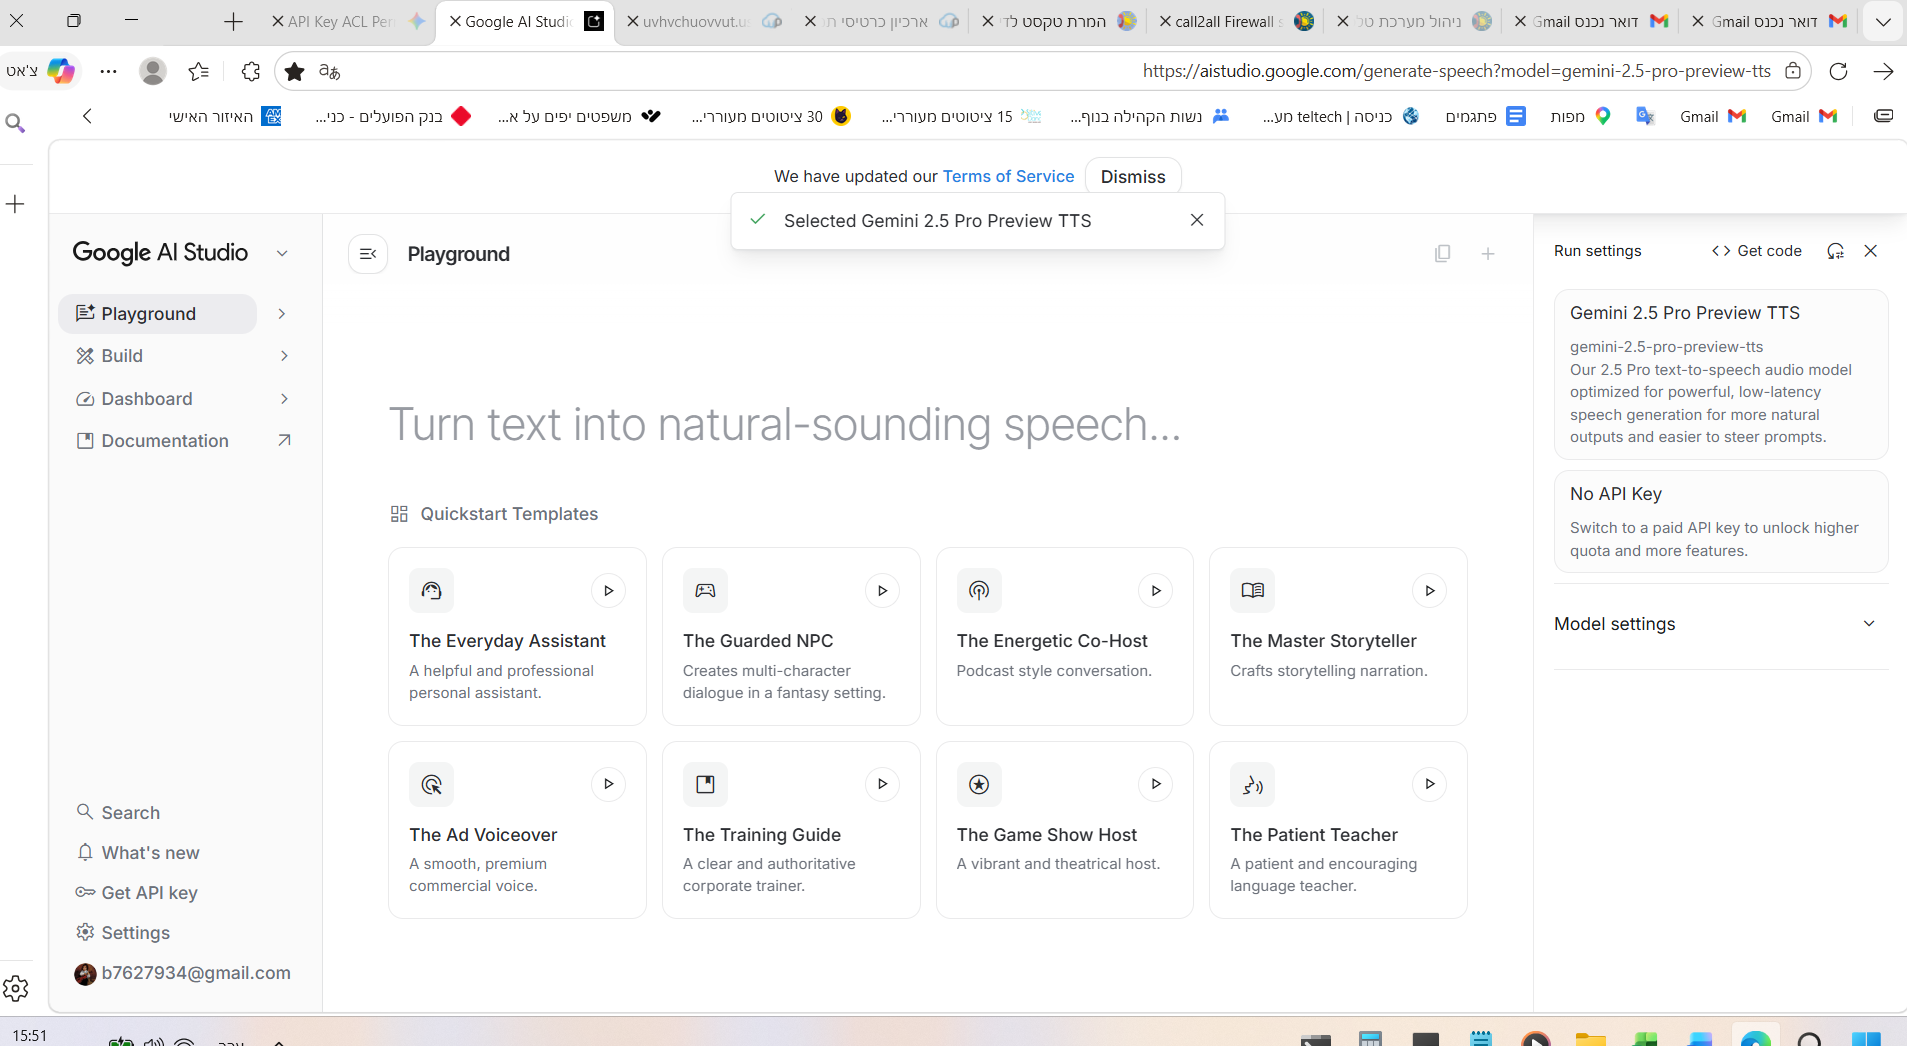The height and width of the screenshot is (1046, 1907).
Task: Click the Game Show Host star icon
Action: click(979, 785)
